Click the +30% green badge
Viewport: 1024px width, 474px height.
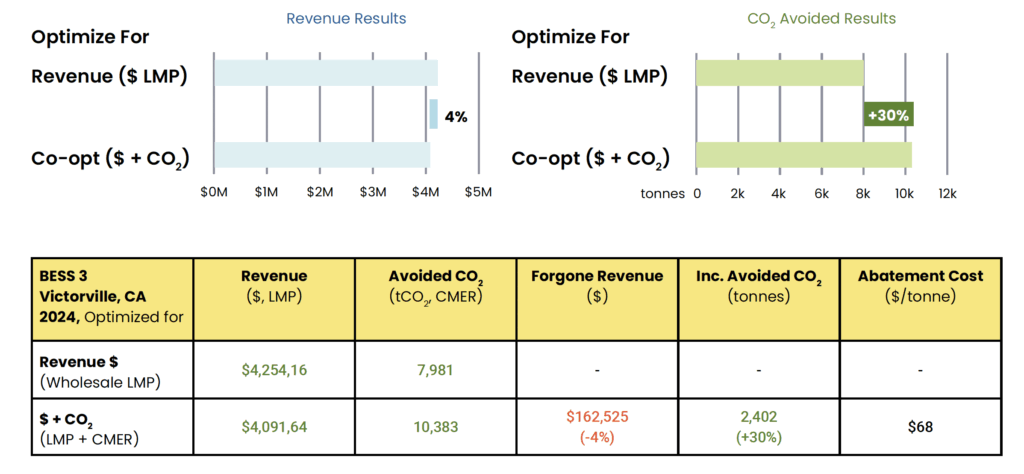[888, 115]
